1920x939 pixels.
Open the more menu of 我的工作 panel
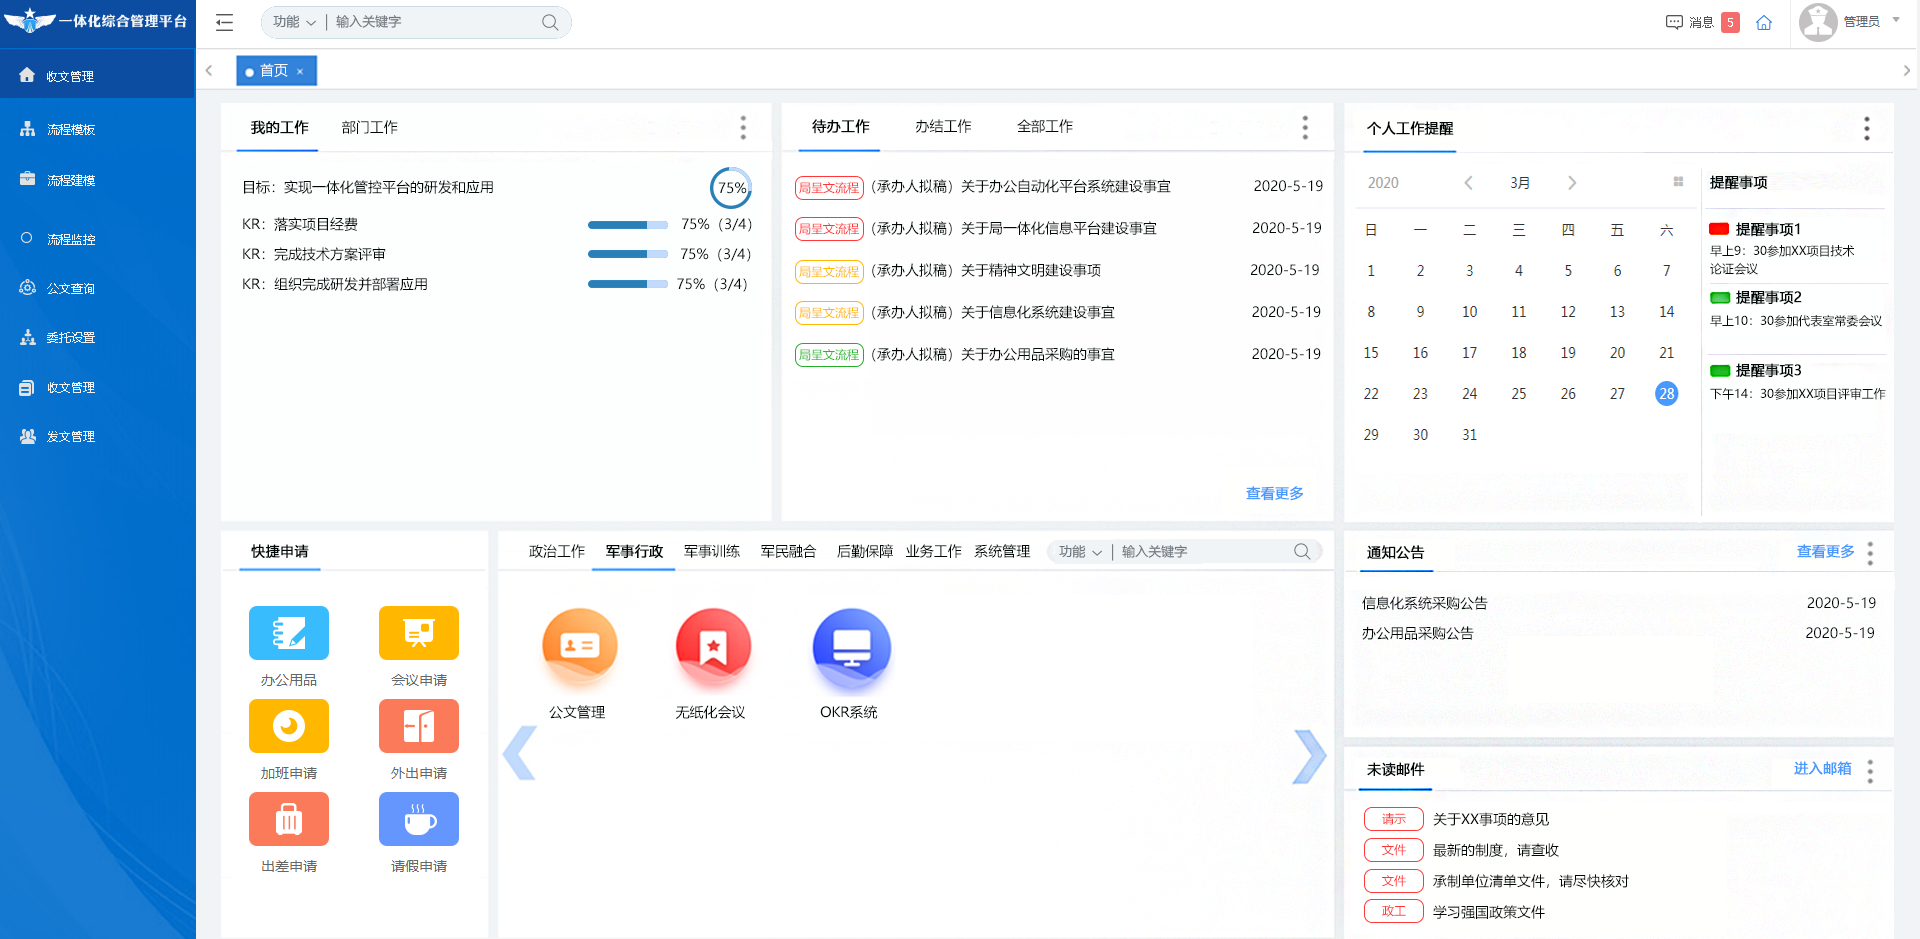pos(743,127)
